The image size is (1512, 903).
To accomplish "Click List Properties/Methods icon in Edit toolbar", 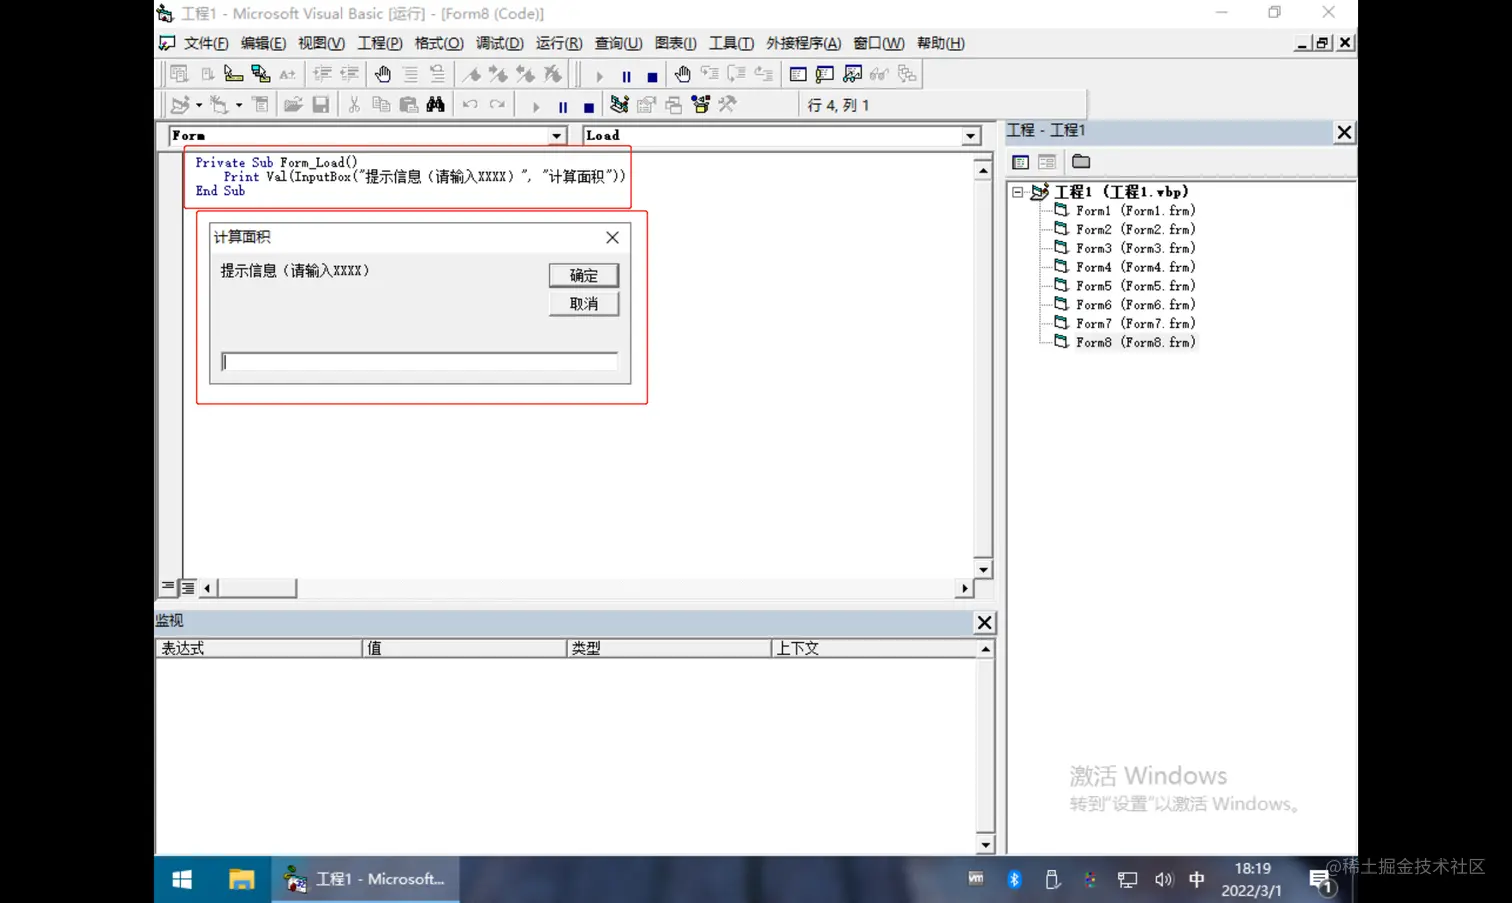I will coord(179,74).
